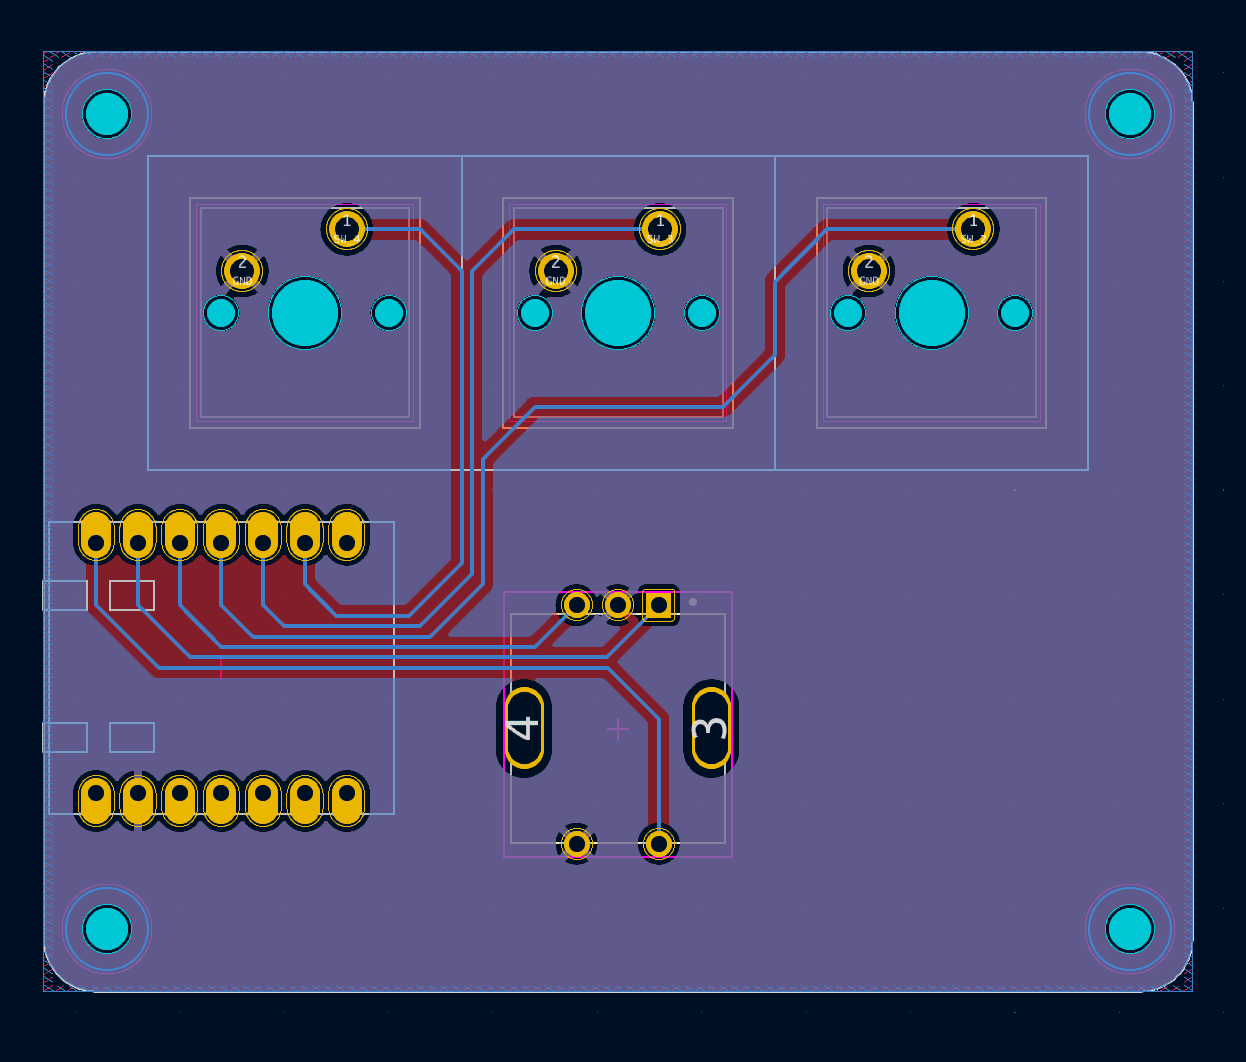Click the encoder footprint center anchor cross
Screen dimensions: 1246x1062
tap(618, 731)
